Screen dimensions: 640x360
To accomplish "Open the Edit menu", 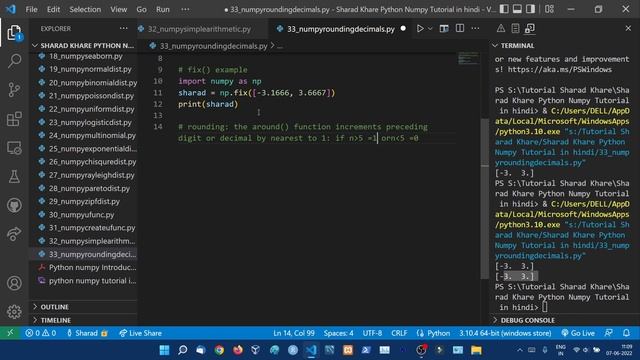I will (x=53, y=9).
